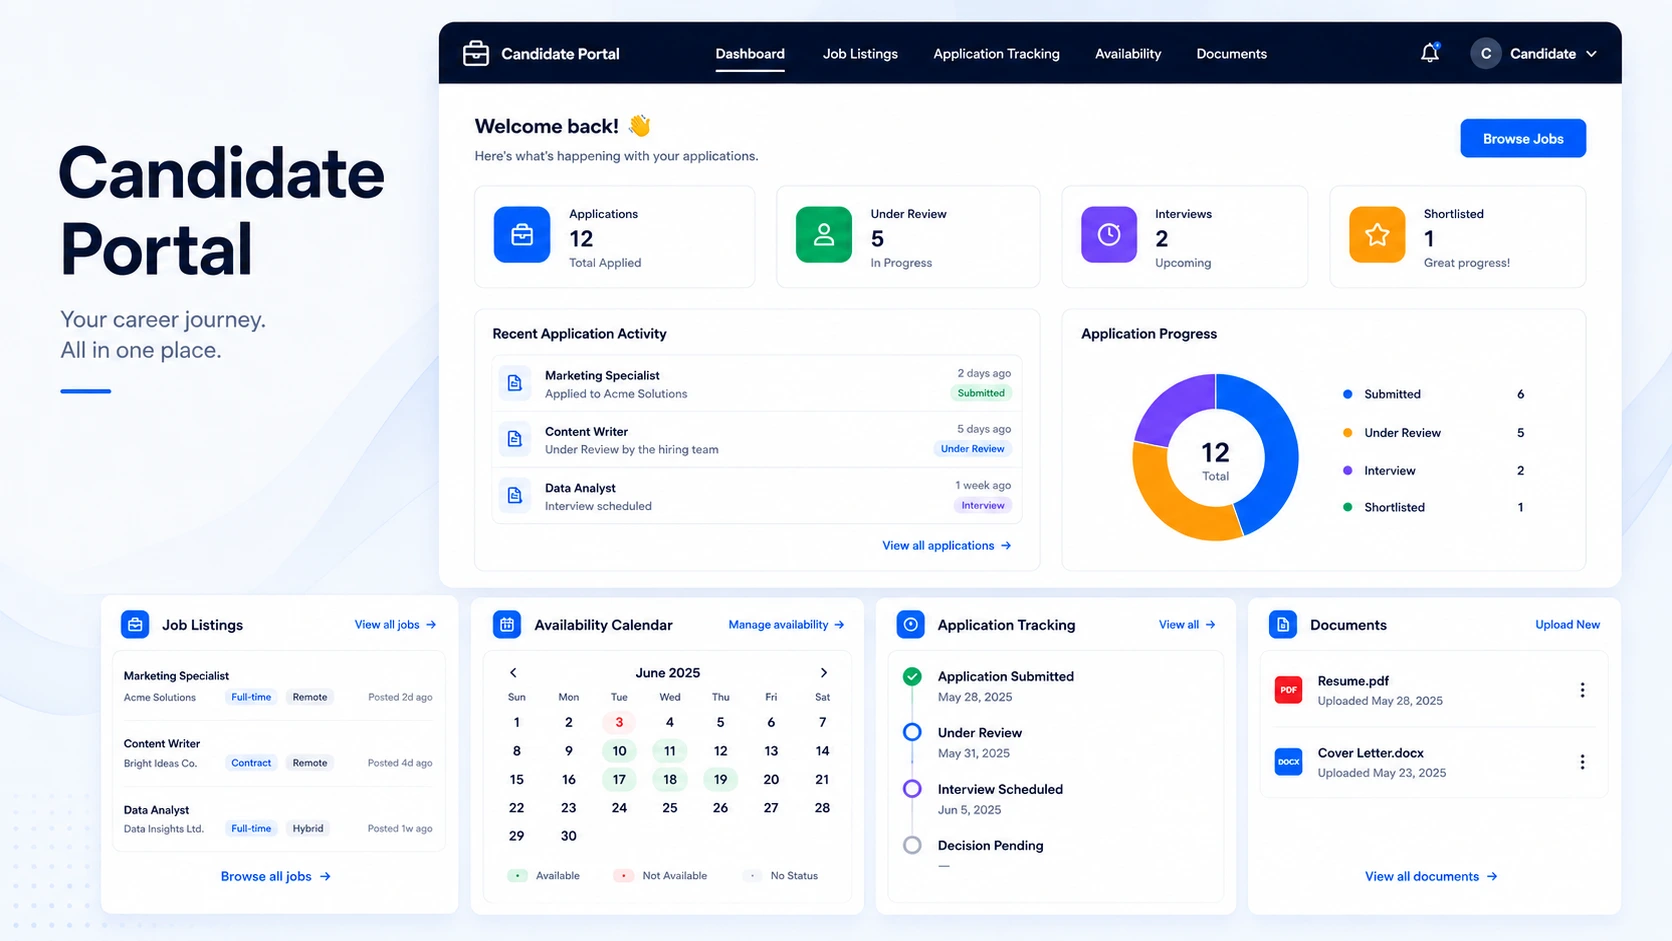Image resolution: width=1672 pixels, height=941 pixels.
Task: Open the Application Tracking nav tab
Action: pyautogui.click(x=996, y=54)
